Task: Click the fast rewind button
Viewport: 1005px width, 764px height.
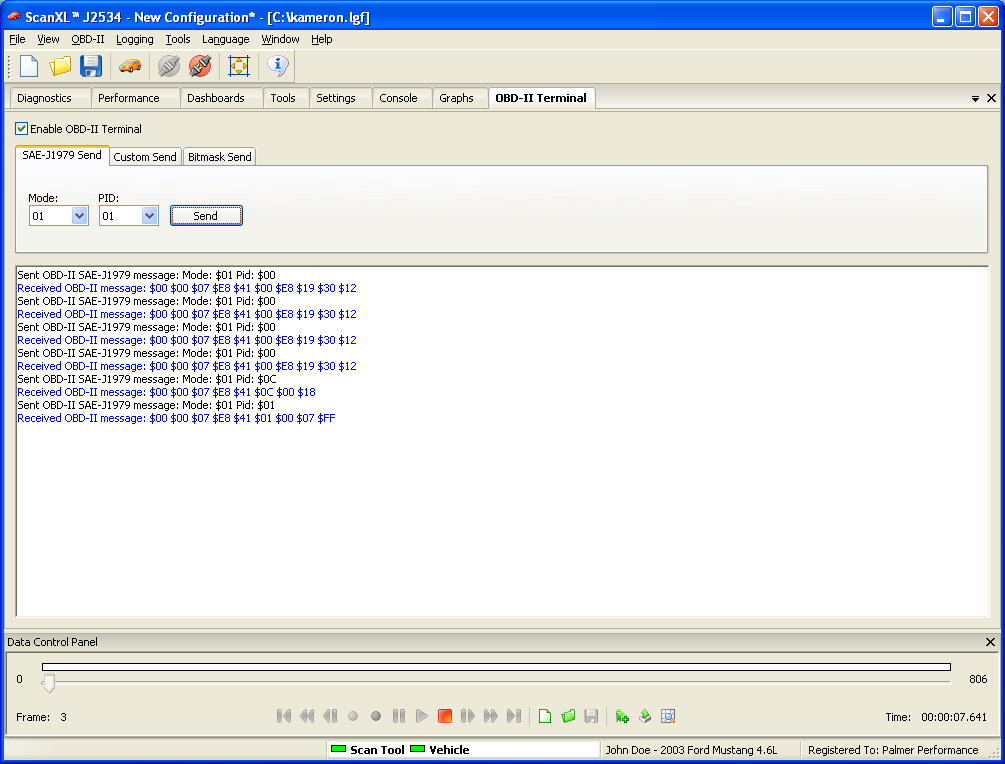Action: point(307,716)
